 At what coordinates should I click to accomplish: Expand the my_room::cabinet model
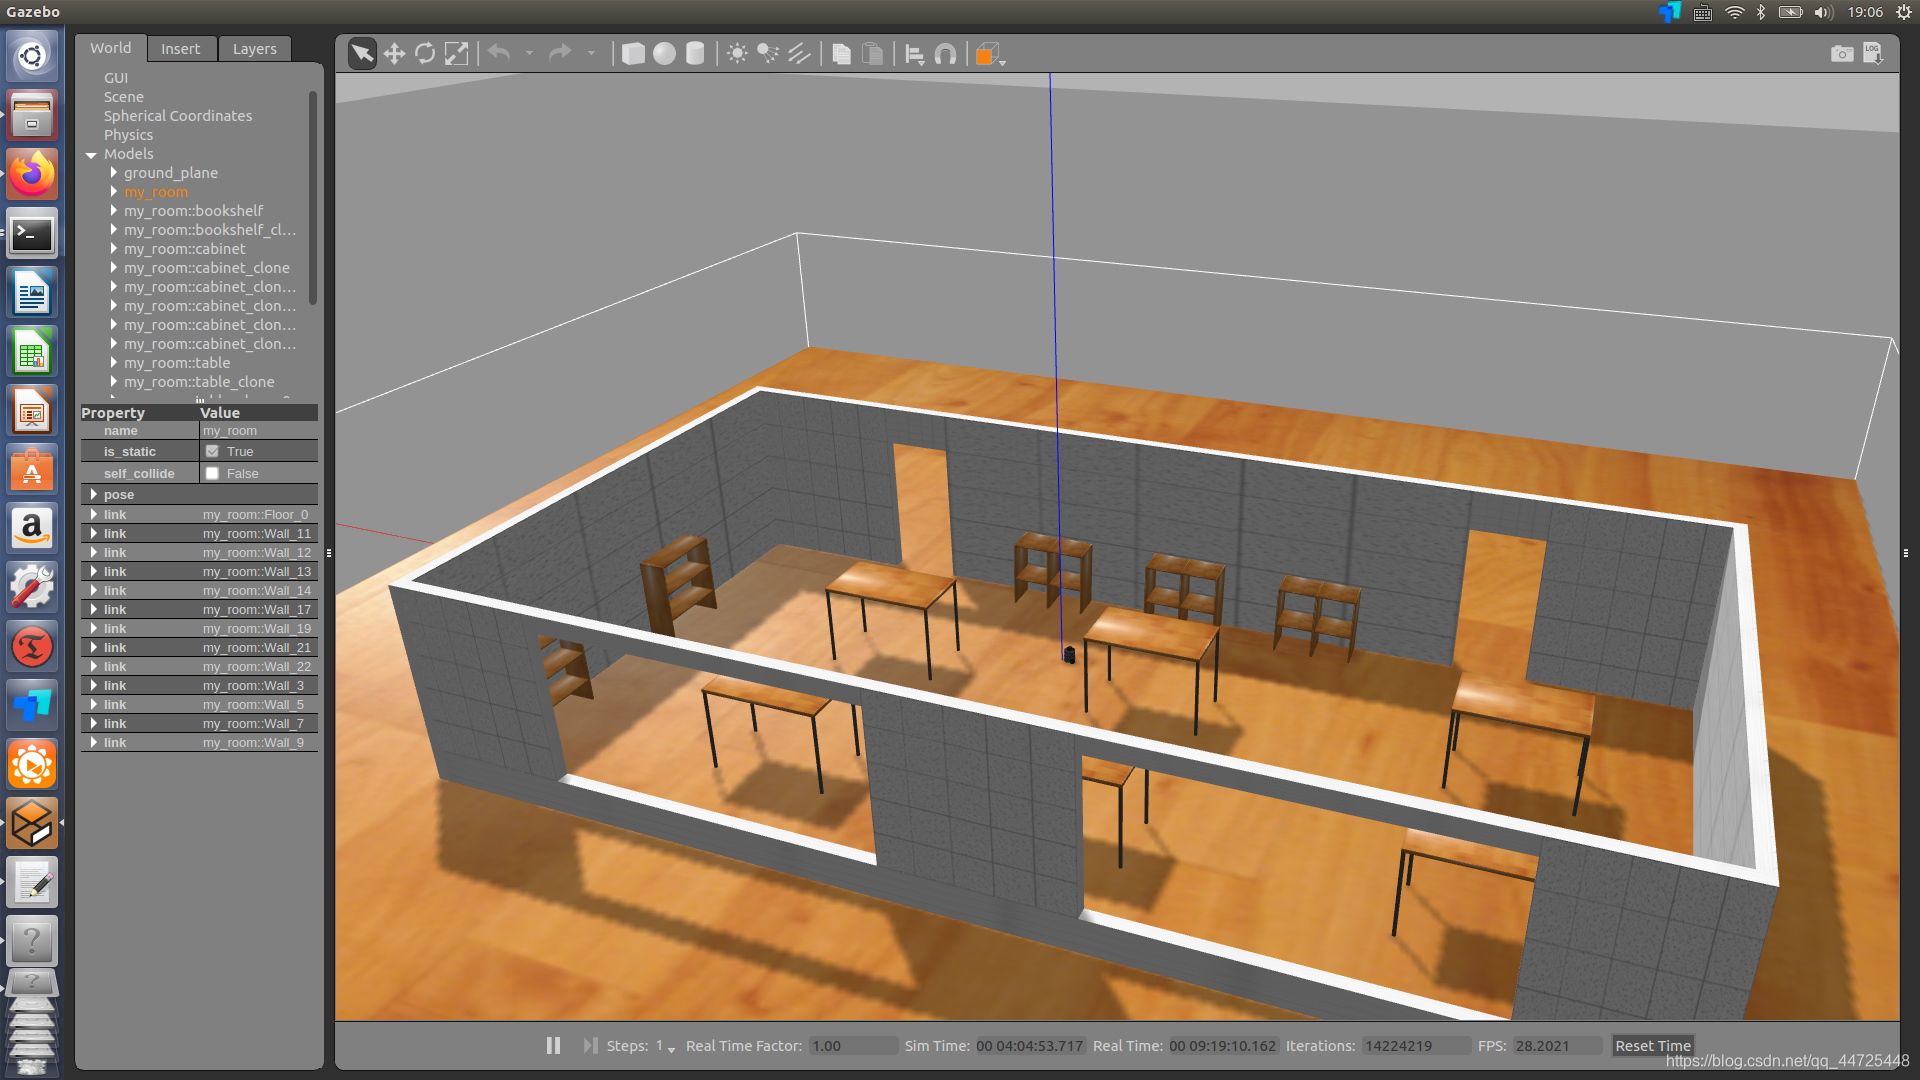tap(114, 249)
